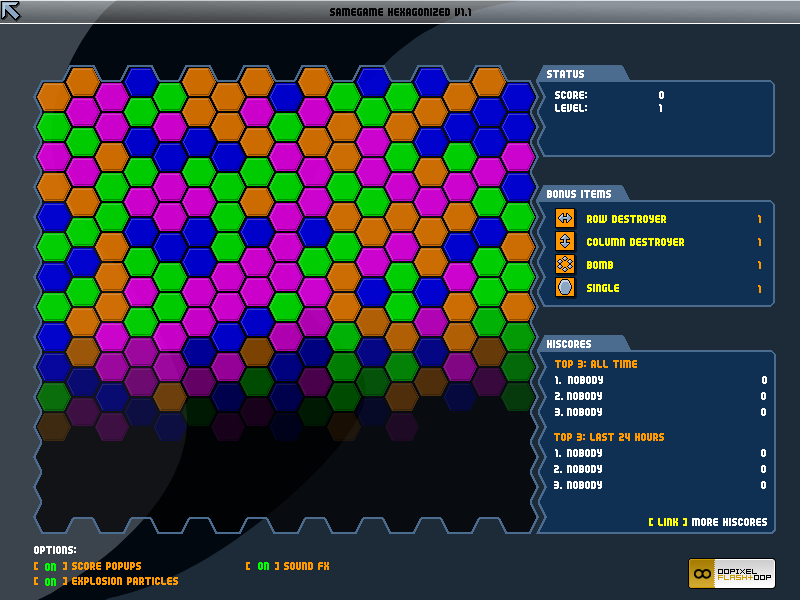Click the orange hexagon at board's top-left corner
This screenshot has width=800, height=600.
pos(53,97)
